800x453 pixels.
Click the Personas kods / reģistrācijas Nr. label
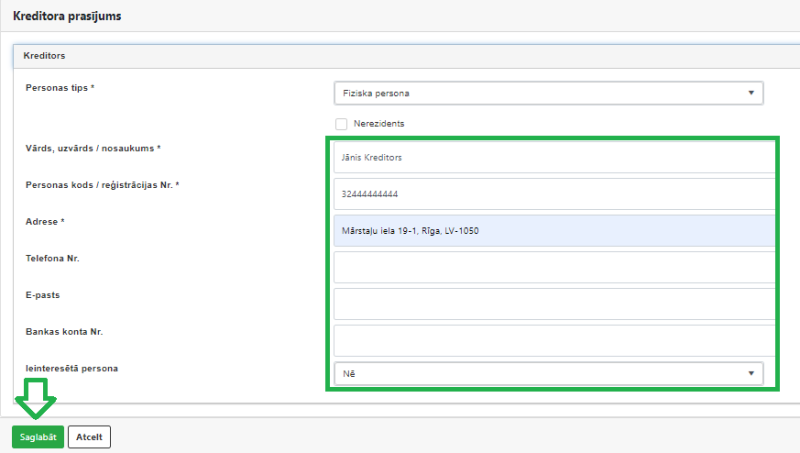(x=101, y=185)
